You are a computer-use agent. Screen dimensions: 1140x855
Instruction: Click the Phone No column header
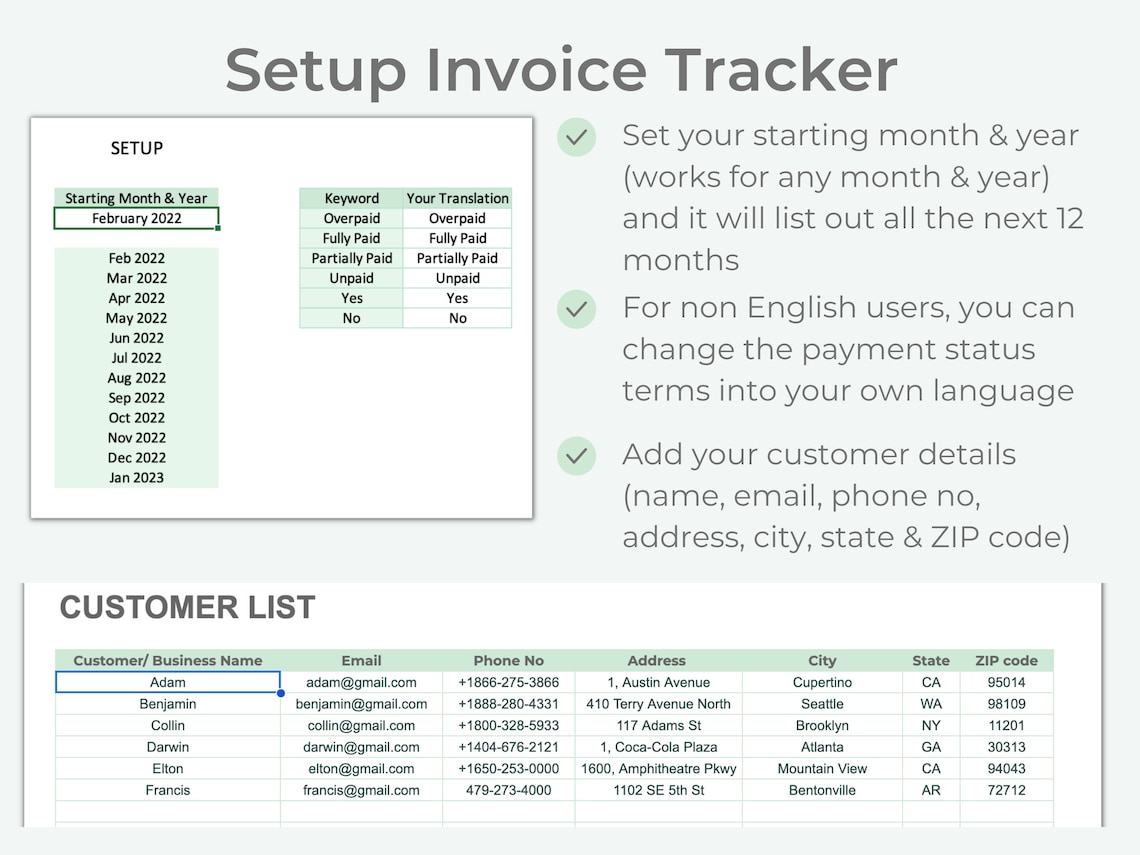tap(508, 661)
